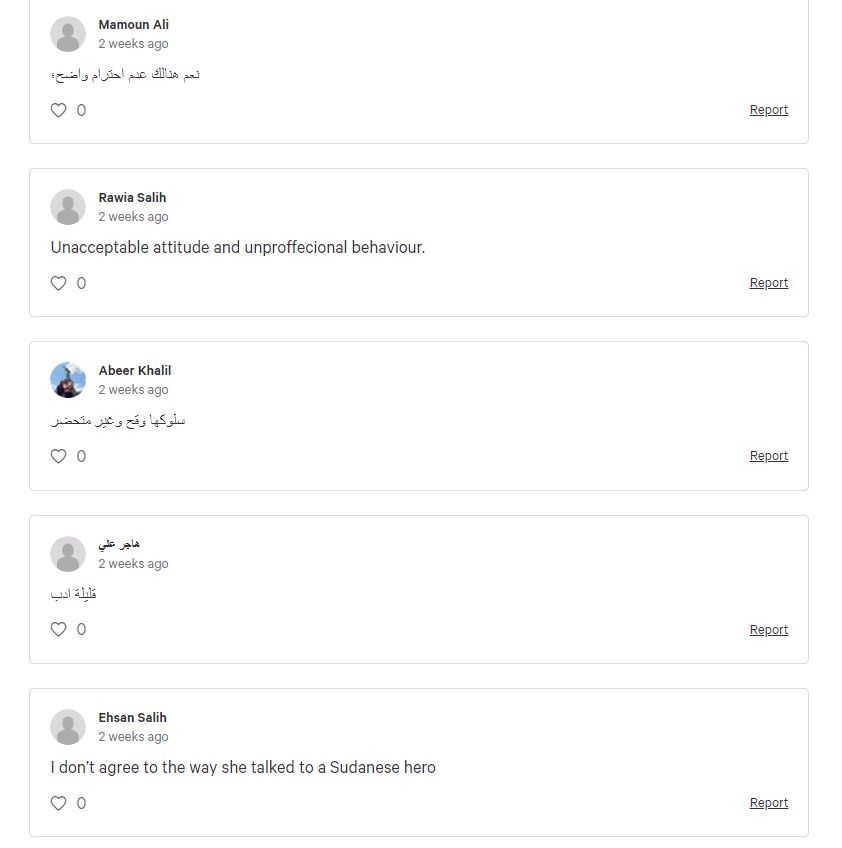Click the heart under the Arabic-named user's comment
The width and height of the screenshot is (842, 848).
tap(58, 630)
